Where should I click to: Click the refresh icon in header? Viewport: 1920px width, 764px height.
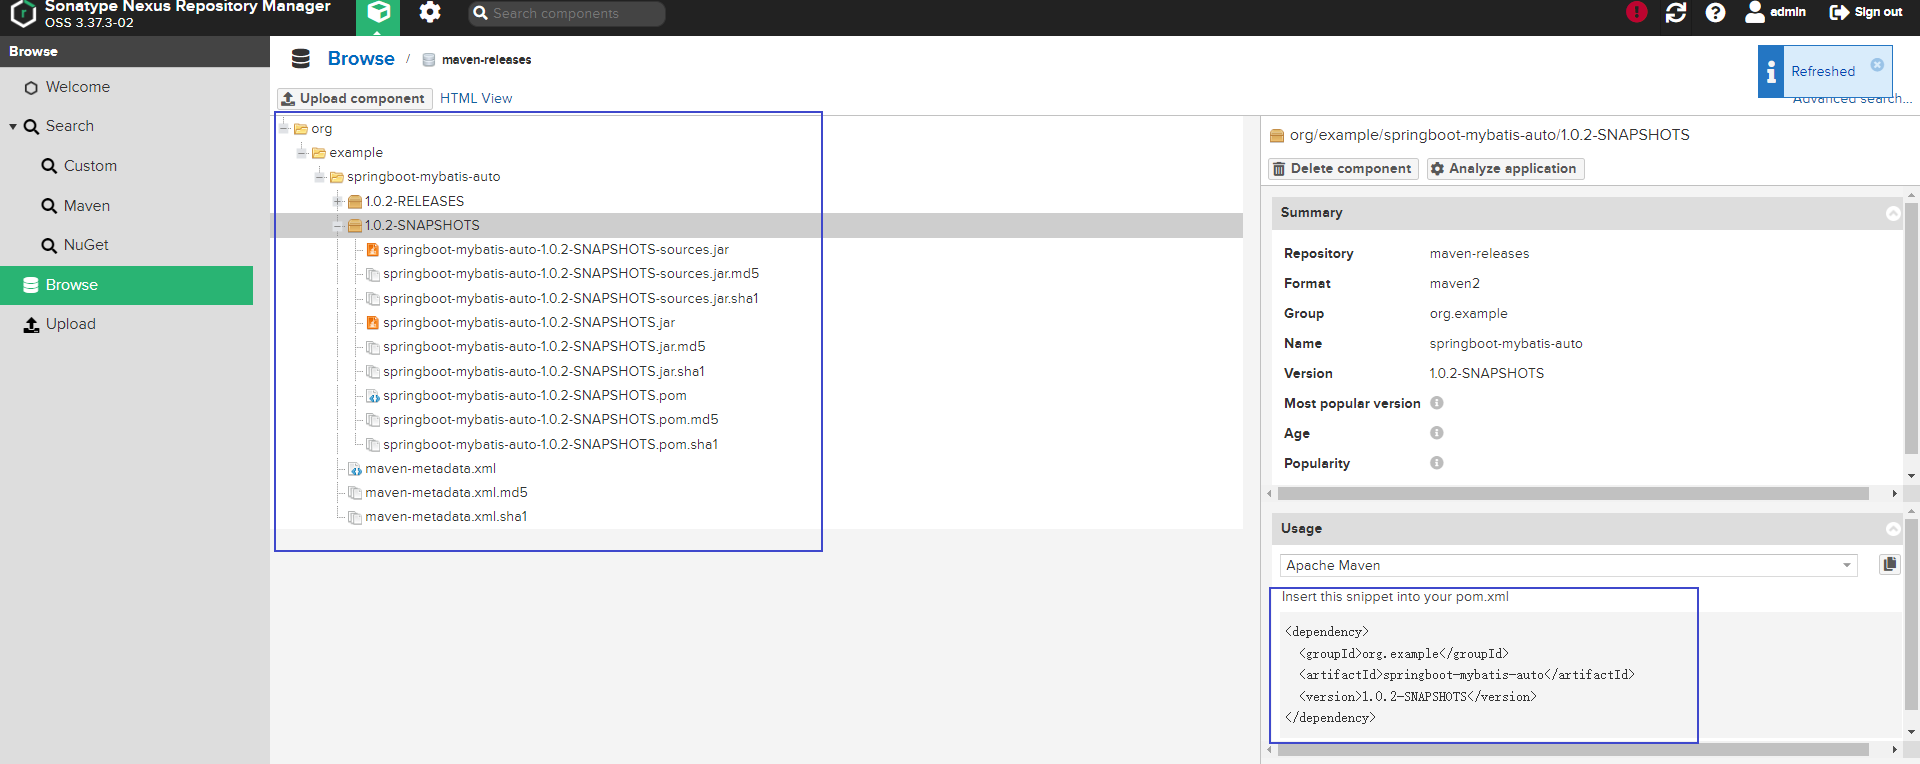(1676, 12)
